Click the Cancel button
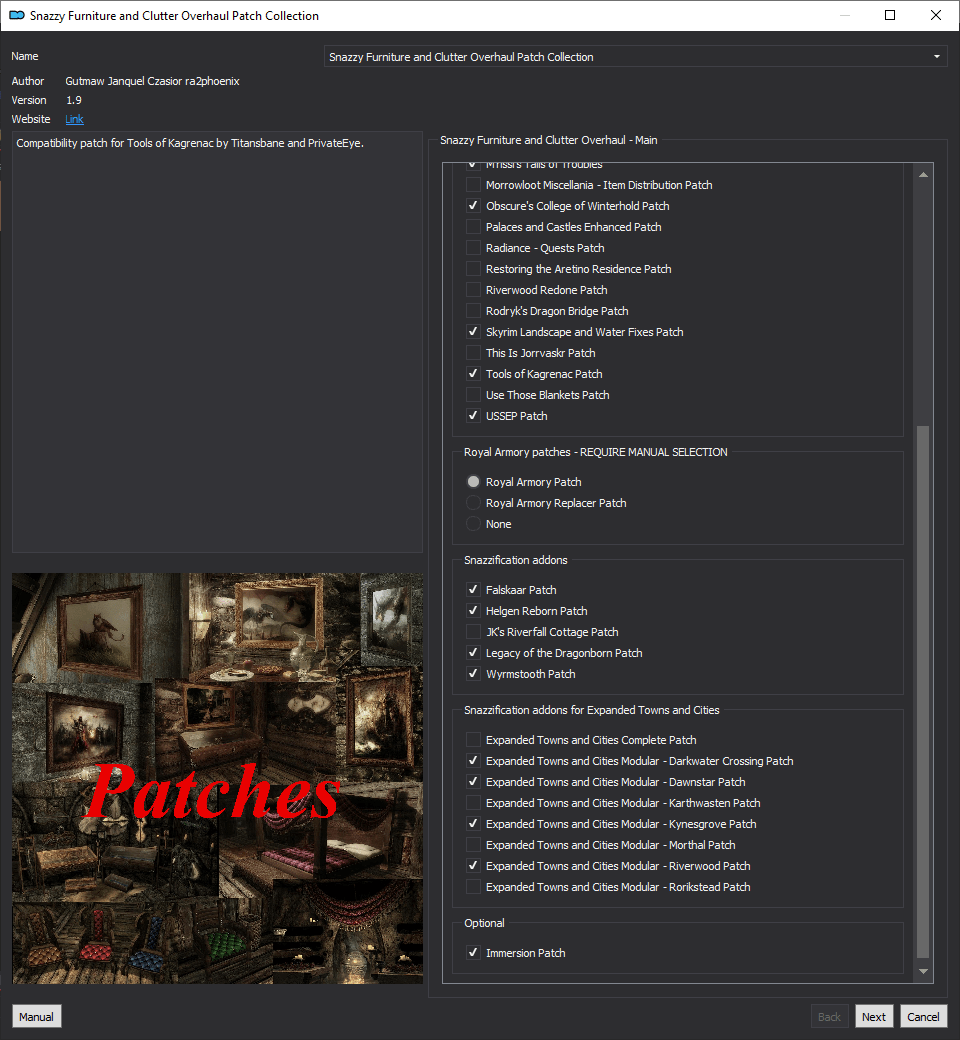960x1040 pixels. pyautogui.click(x=923, y=1016)
